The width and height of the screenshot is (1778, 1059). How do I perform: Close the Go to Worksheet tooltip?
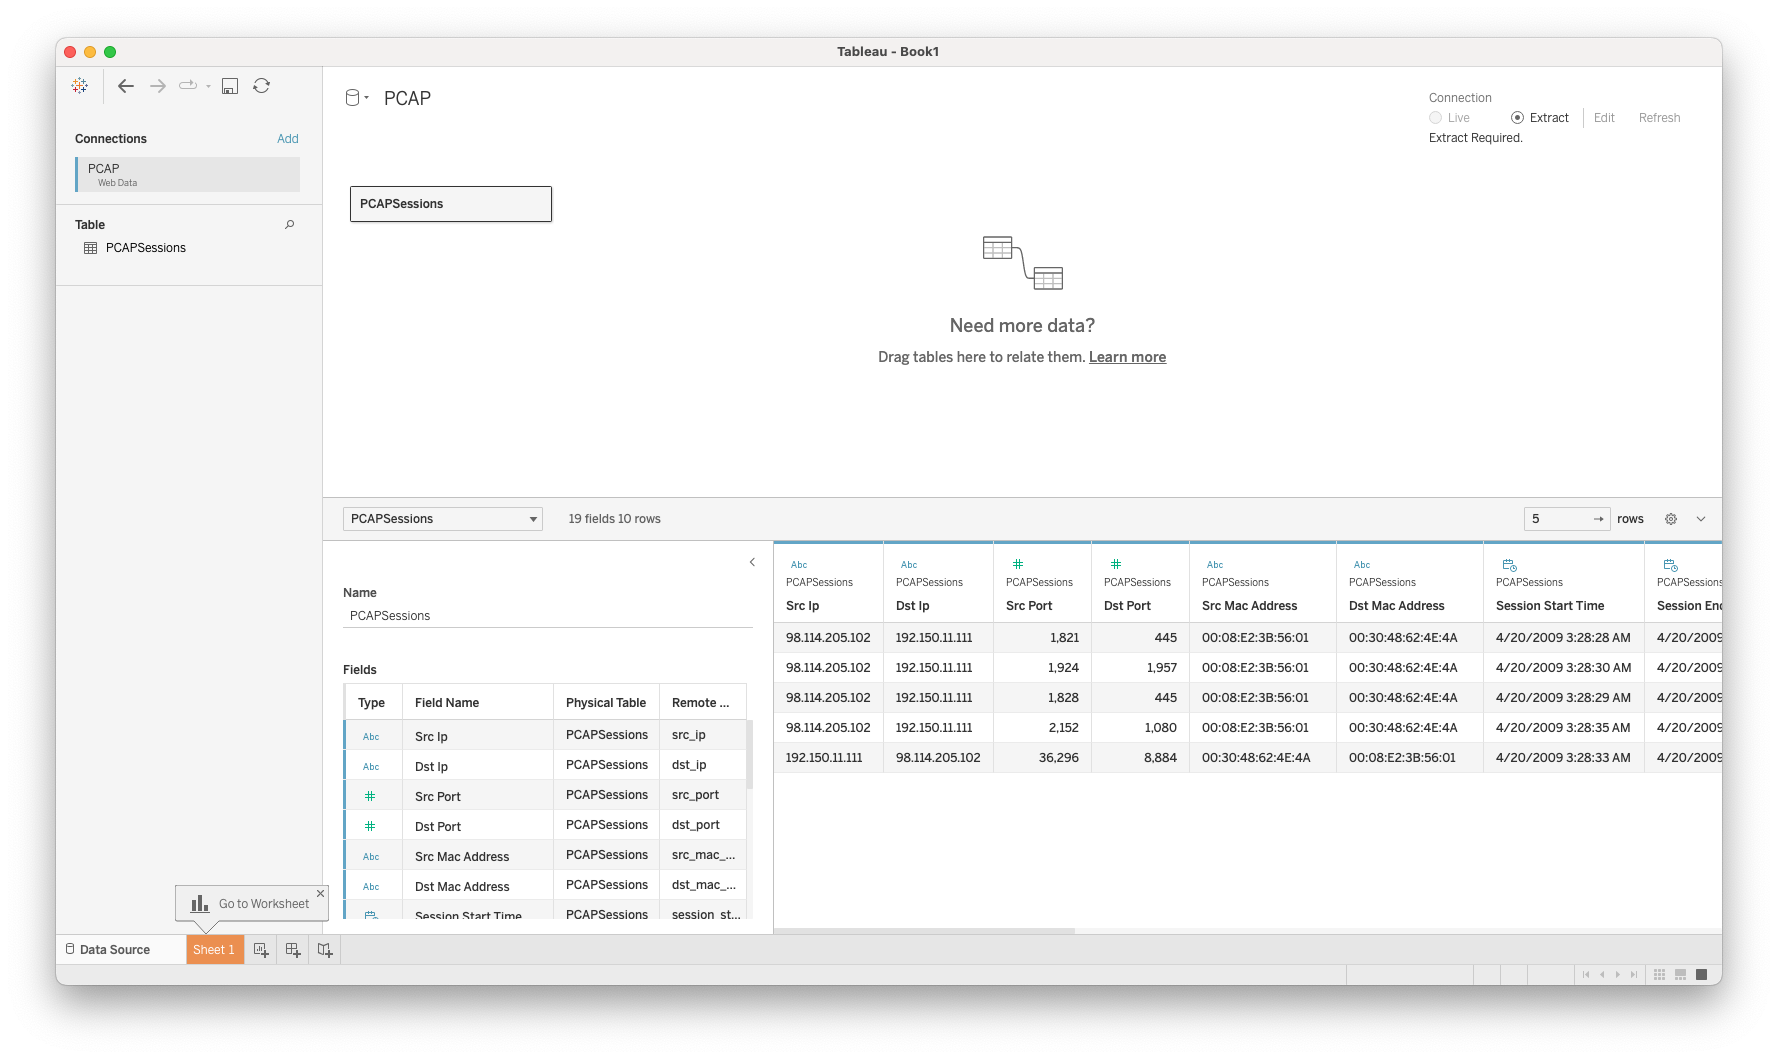320,893
